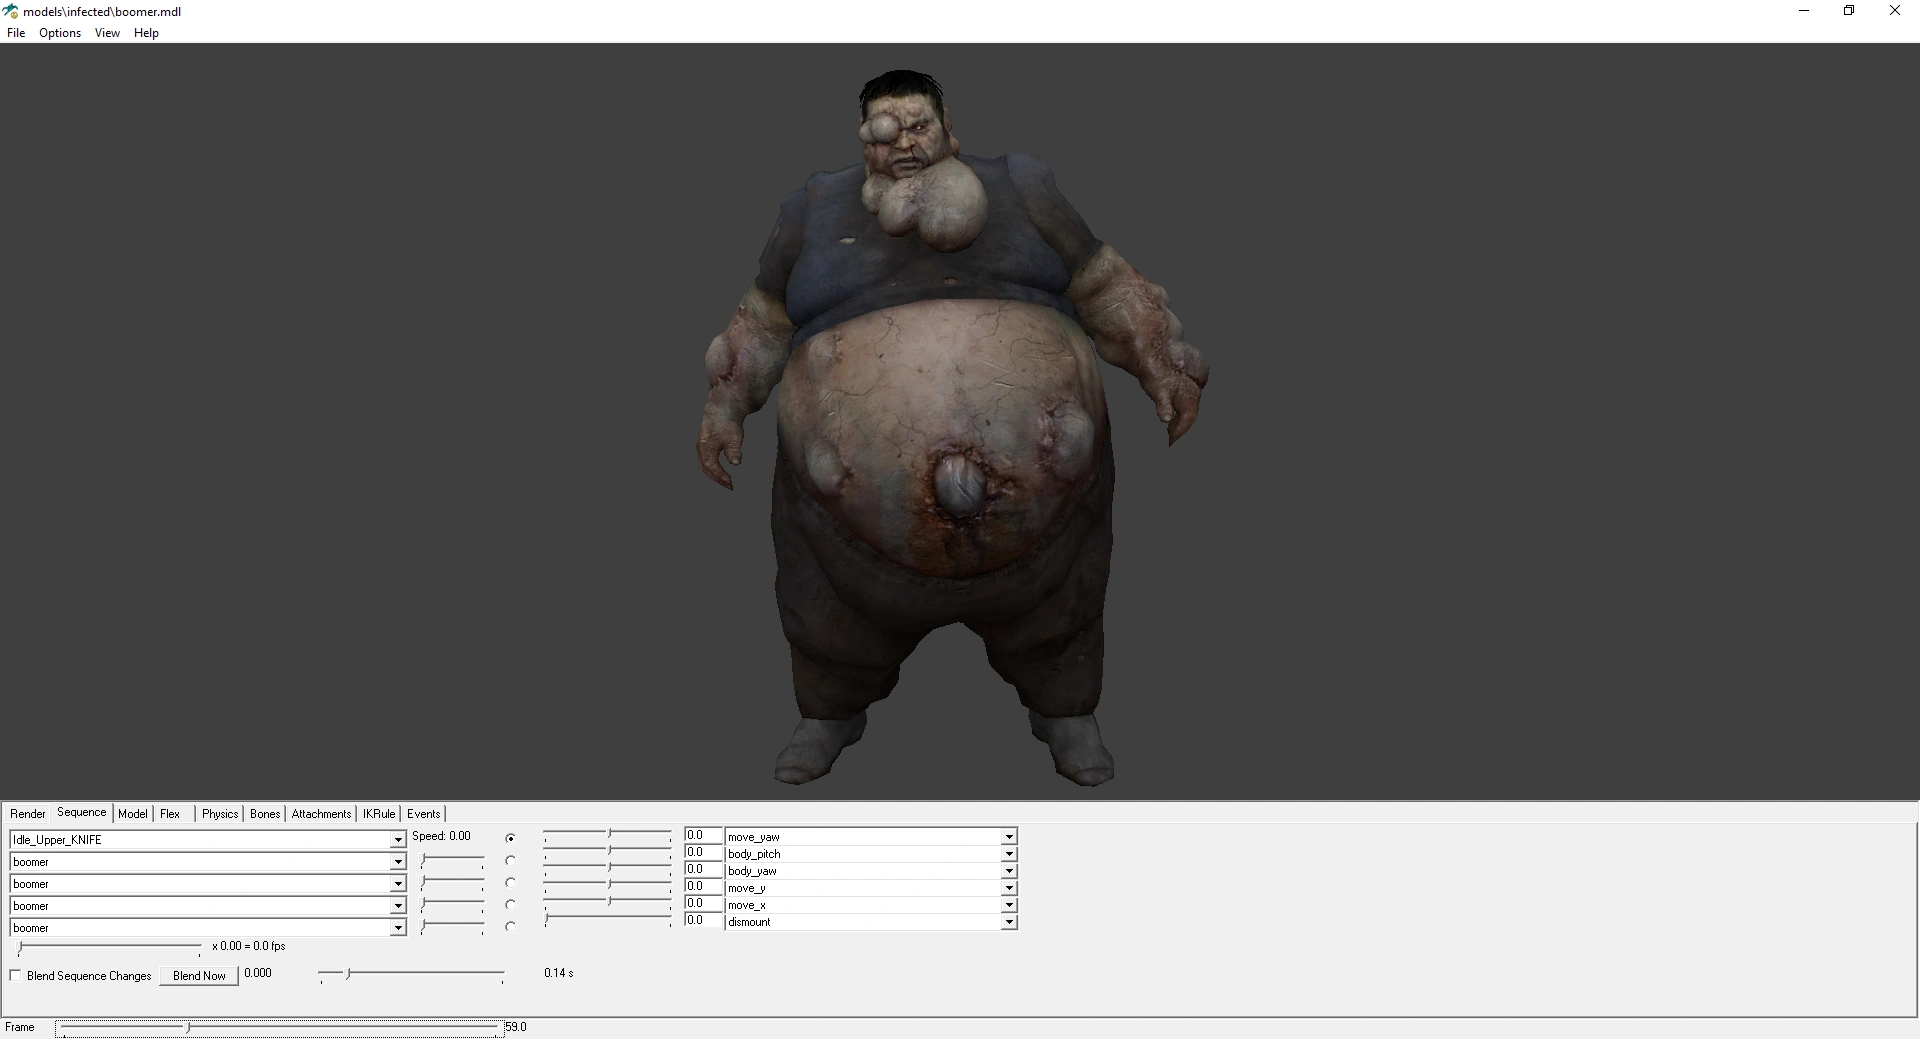Click the playback speed slider left of fps readout
Image resolution: width=1920 pixels, height=1039 pixels.
click(x=110, y=947)
